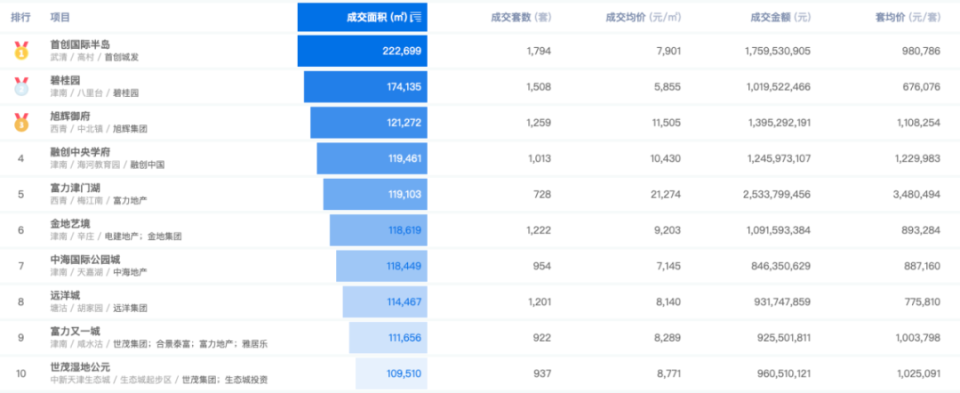Screen dimensions: 960x393
Task: Open project 远洋城
Action: pyautogui.click(x=65, y=296)
